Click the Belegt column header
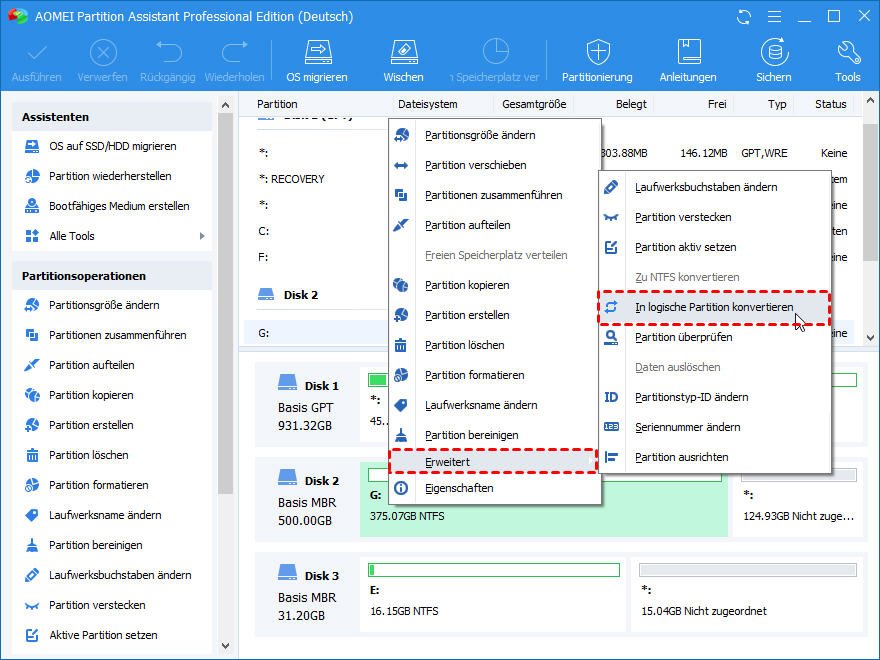The width and height of the screenshot is (880, 660). [631, 104]
